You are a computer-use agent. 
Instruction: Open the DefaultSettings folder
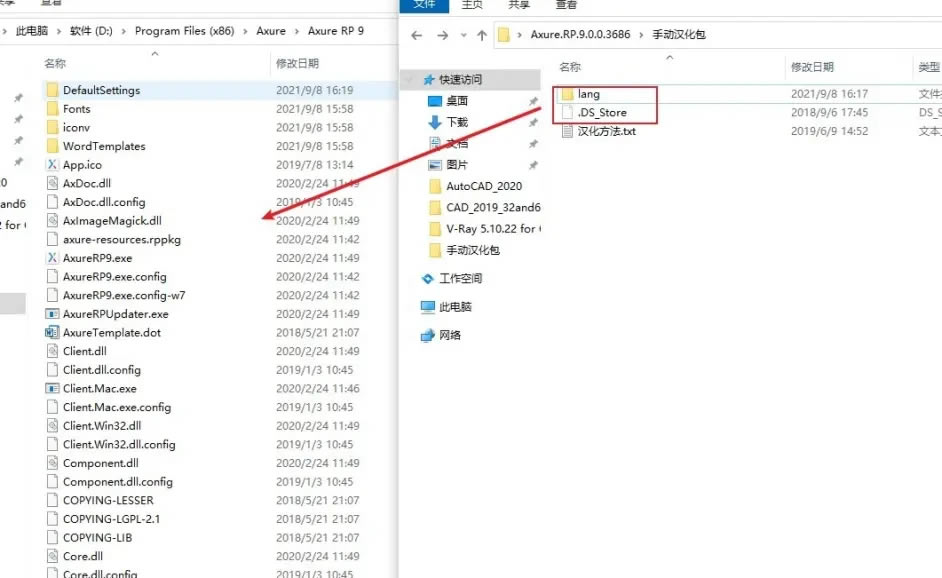(100, 90)
